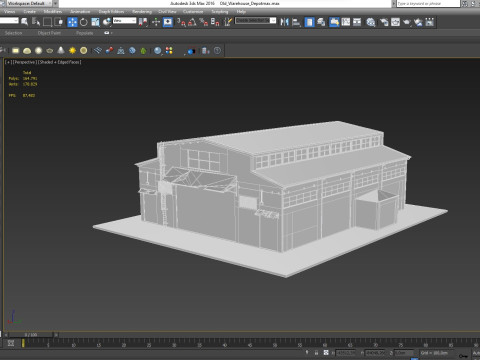Open the Modifiers menu
480x360 pixels.
(x=53, y=12)
